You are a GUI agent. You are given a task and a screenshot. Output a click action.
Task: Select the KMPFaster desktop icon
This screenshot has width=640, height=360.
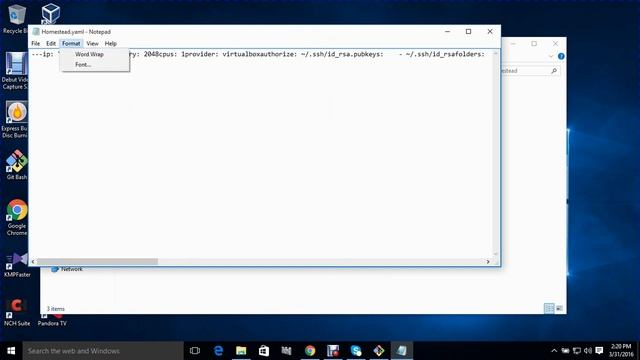[17, 264]
